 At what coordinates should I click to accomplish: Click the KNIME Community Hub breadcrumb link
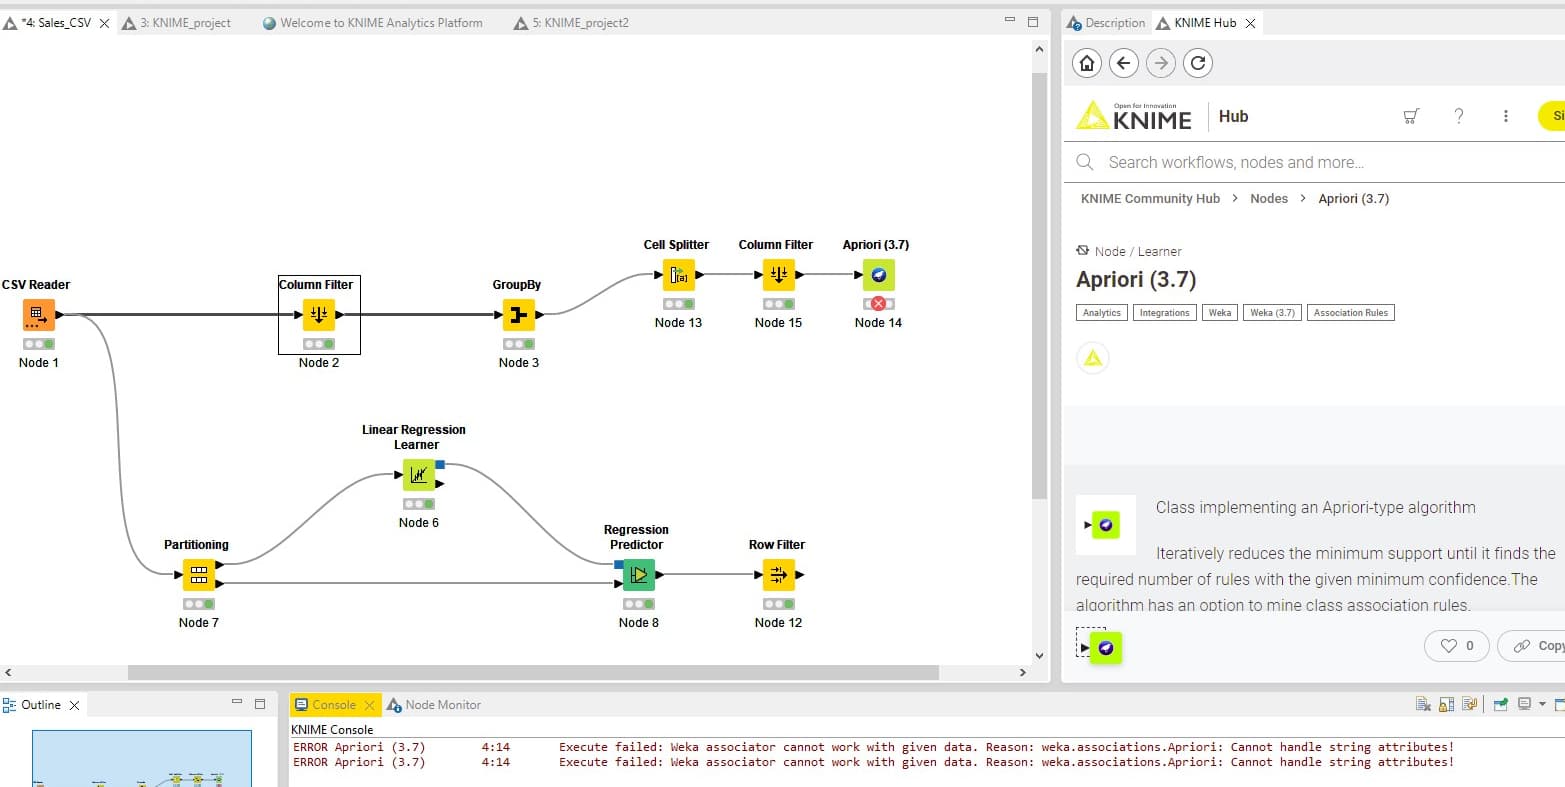pyautogui.click(x=1150, y=198)
